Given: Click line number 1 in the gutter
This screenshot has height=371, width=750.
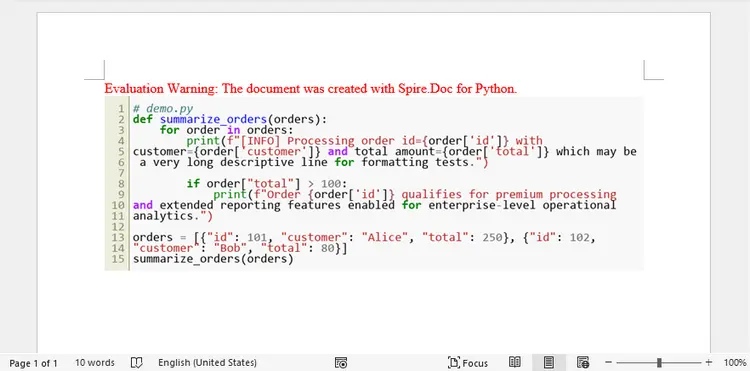Looking at the screenshot, I should (121, 109).
